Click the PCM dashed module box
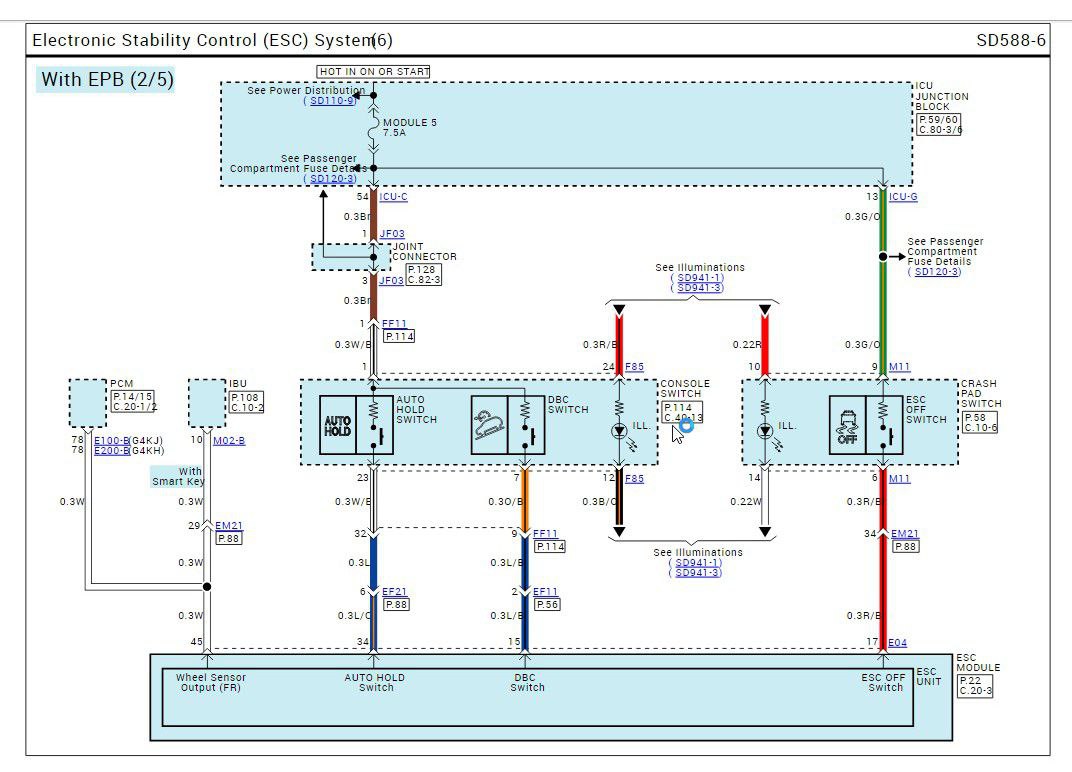Image resolution: width=1072 pixels, height=772 pixels. click(87, 403)
